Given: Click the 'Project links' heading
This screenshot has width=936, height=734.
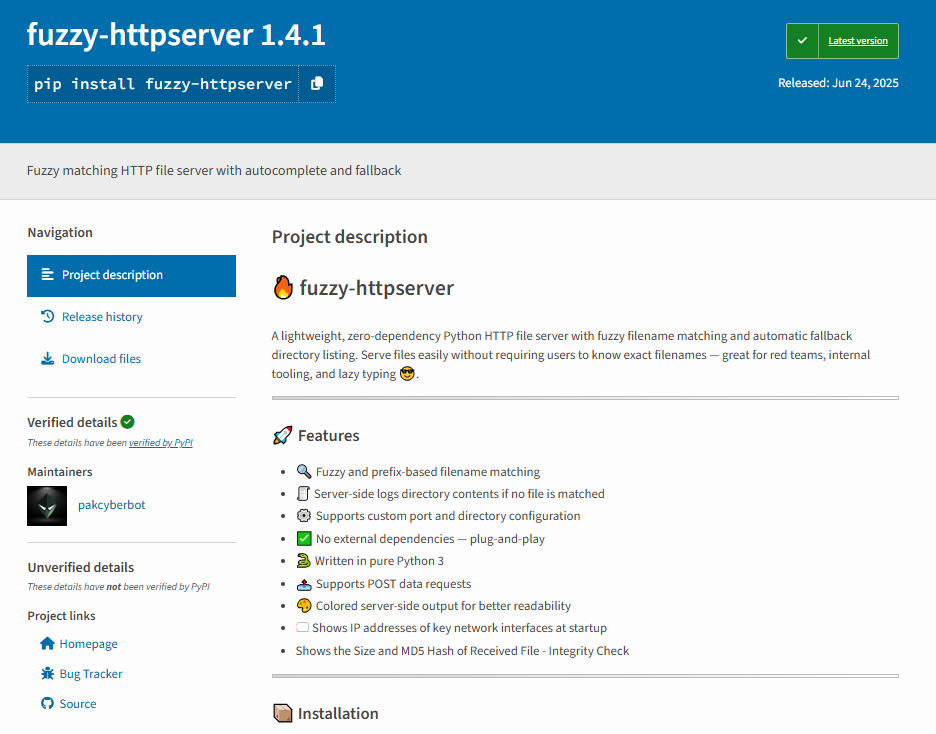Looking at the screenshot, I should (61, 616).
